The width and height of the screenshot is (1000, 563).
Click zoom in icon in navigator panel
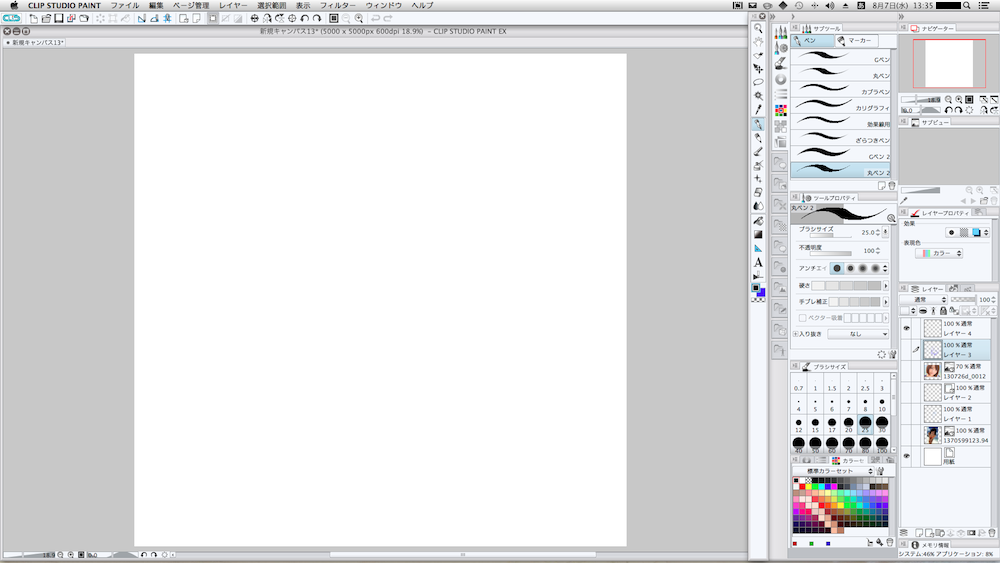[959, 99]
